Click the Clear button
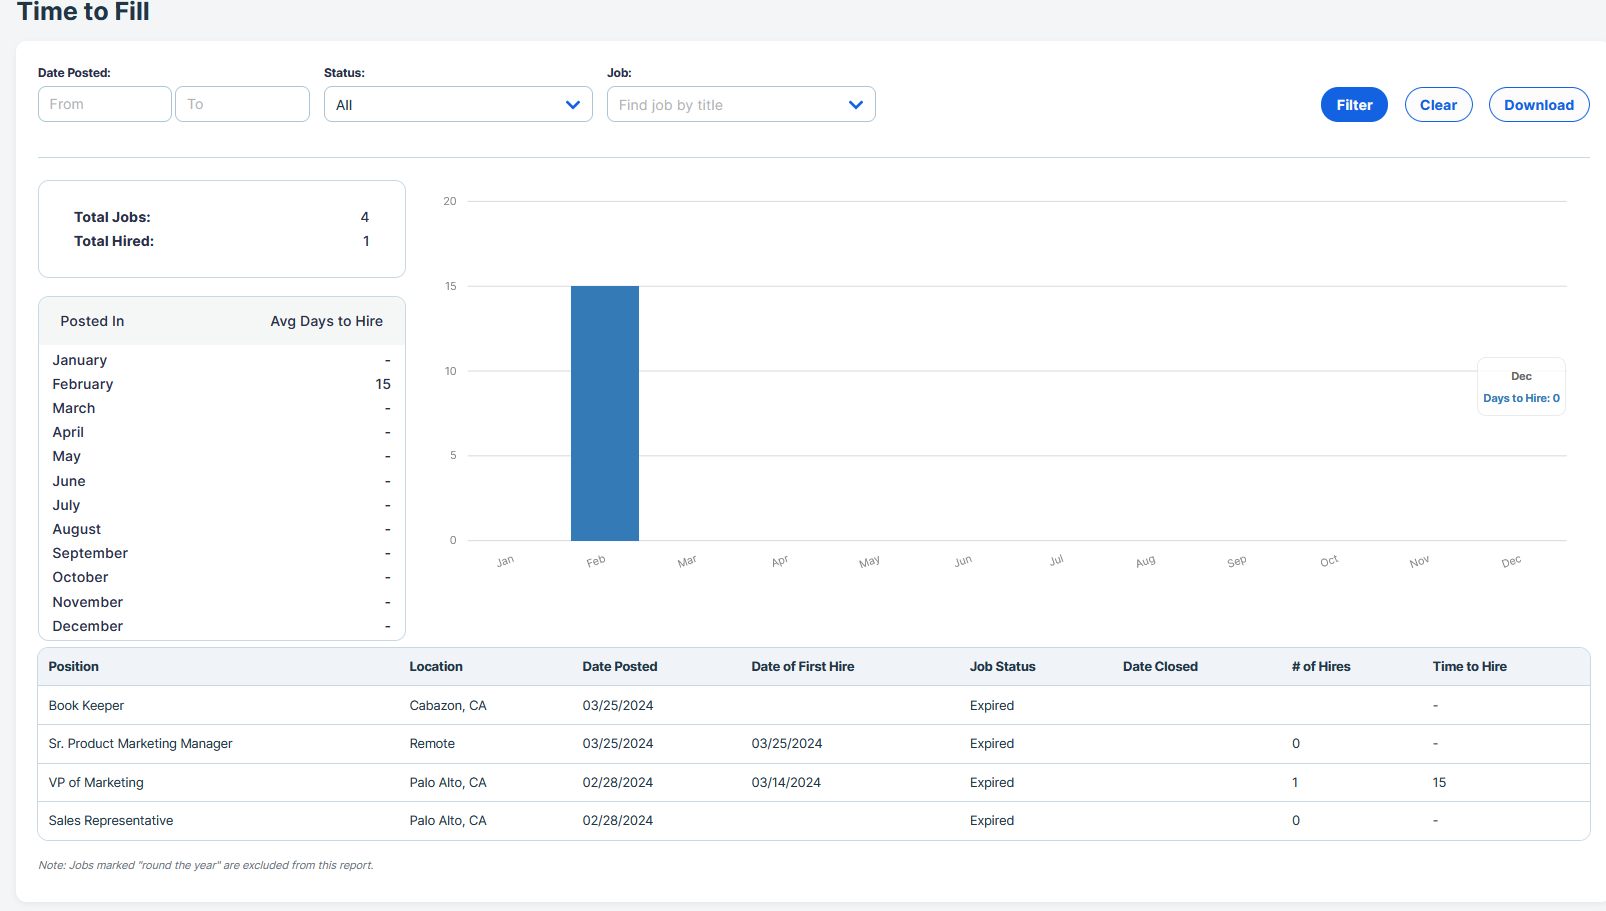Viewport: 1606px width, 911px height. 1437,105
